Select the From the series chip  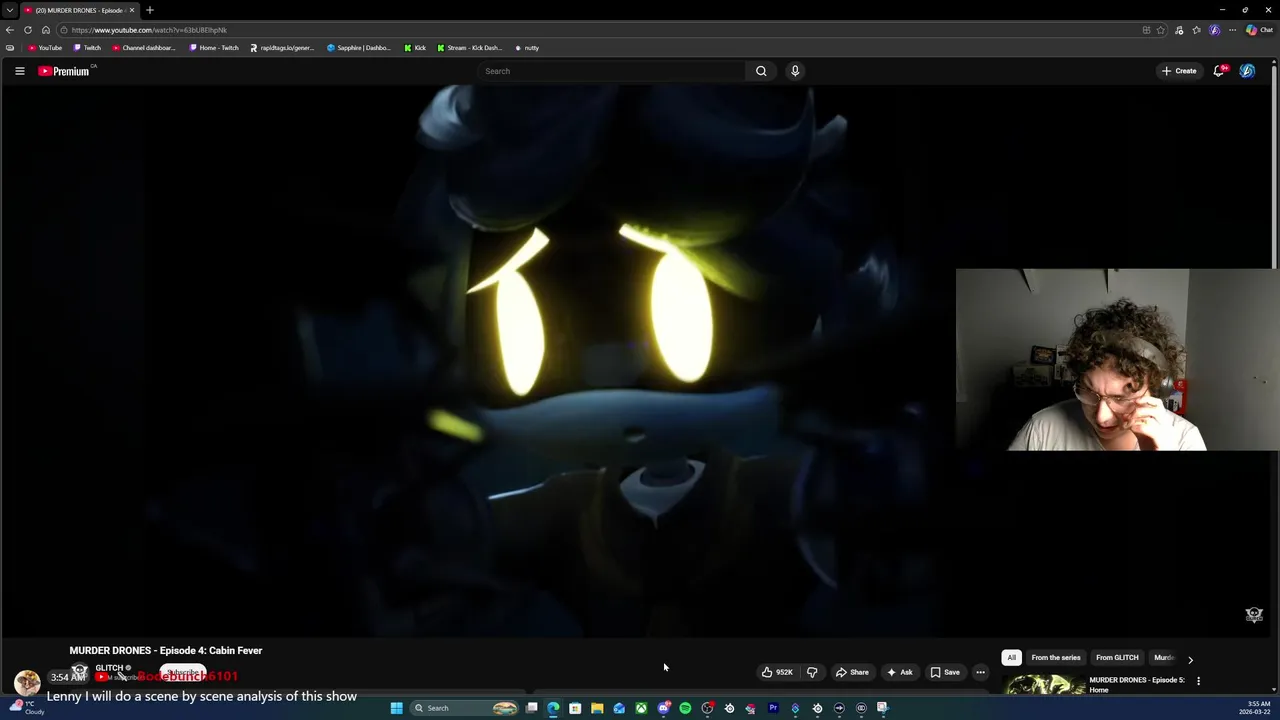pos(1056,658)
